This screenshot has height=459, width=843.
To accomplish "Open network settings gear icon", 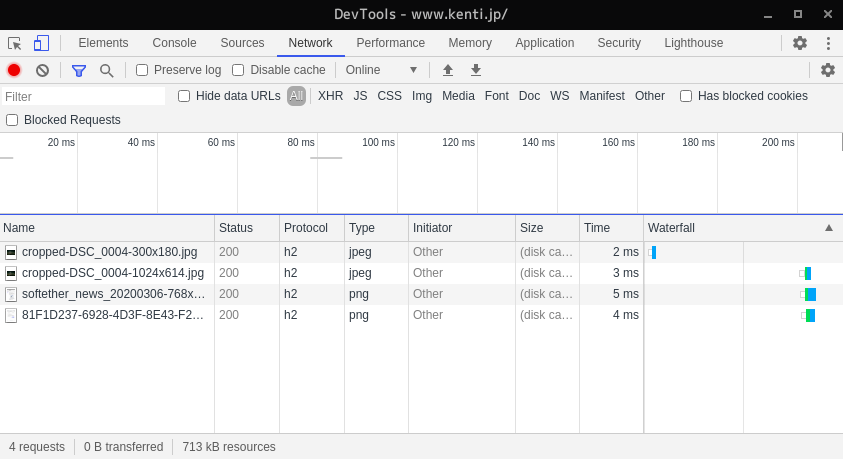I will pos(828,70).
